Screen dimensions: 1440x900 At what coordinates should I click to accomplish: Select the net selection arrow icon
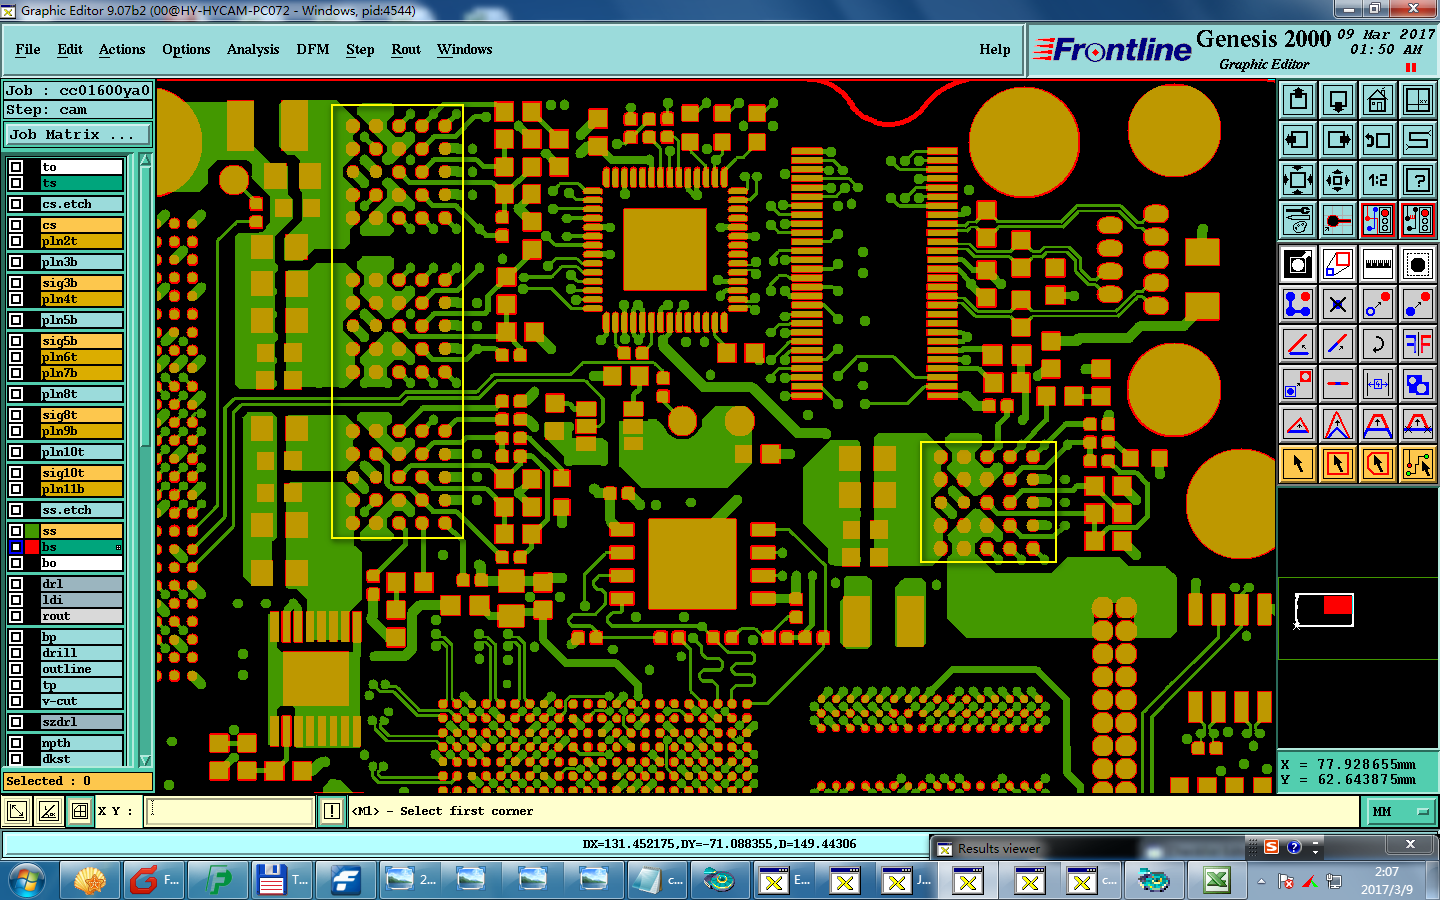click(1417, 464)
